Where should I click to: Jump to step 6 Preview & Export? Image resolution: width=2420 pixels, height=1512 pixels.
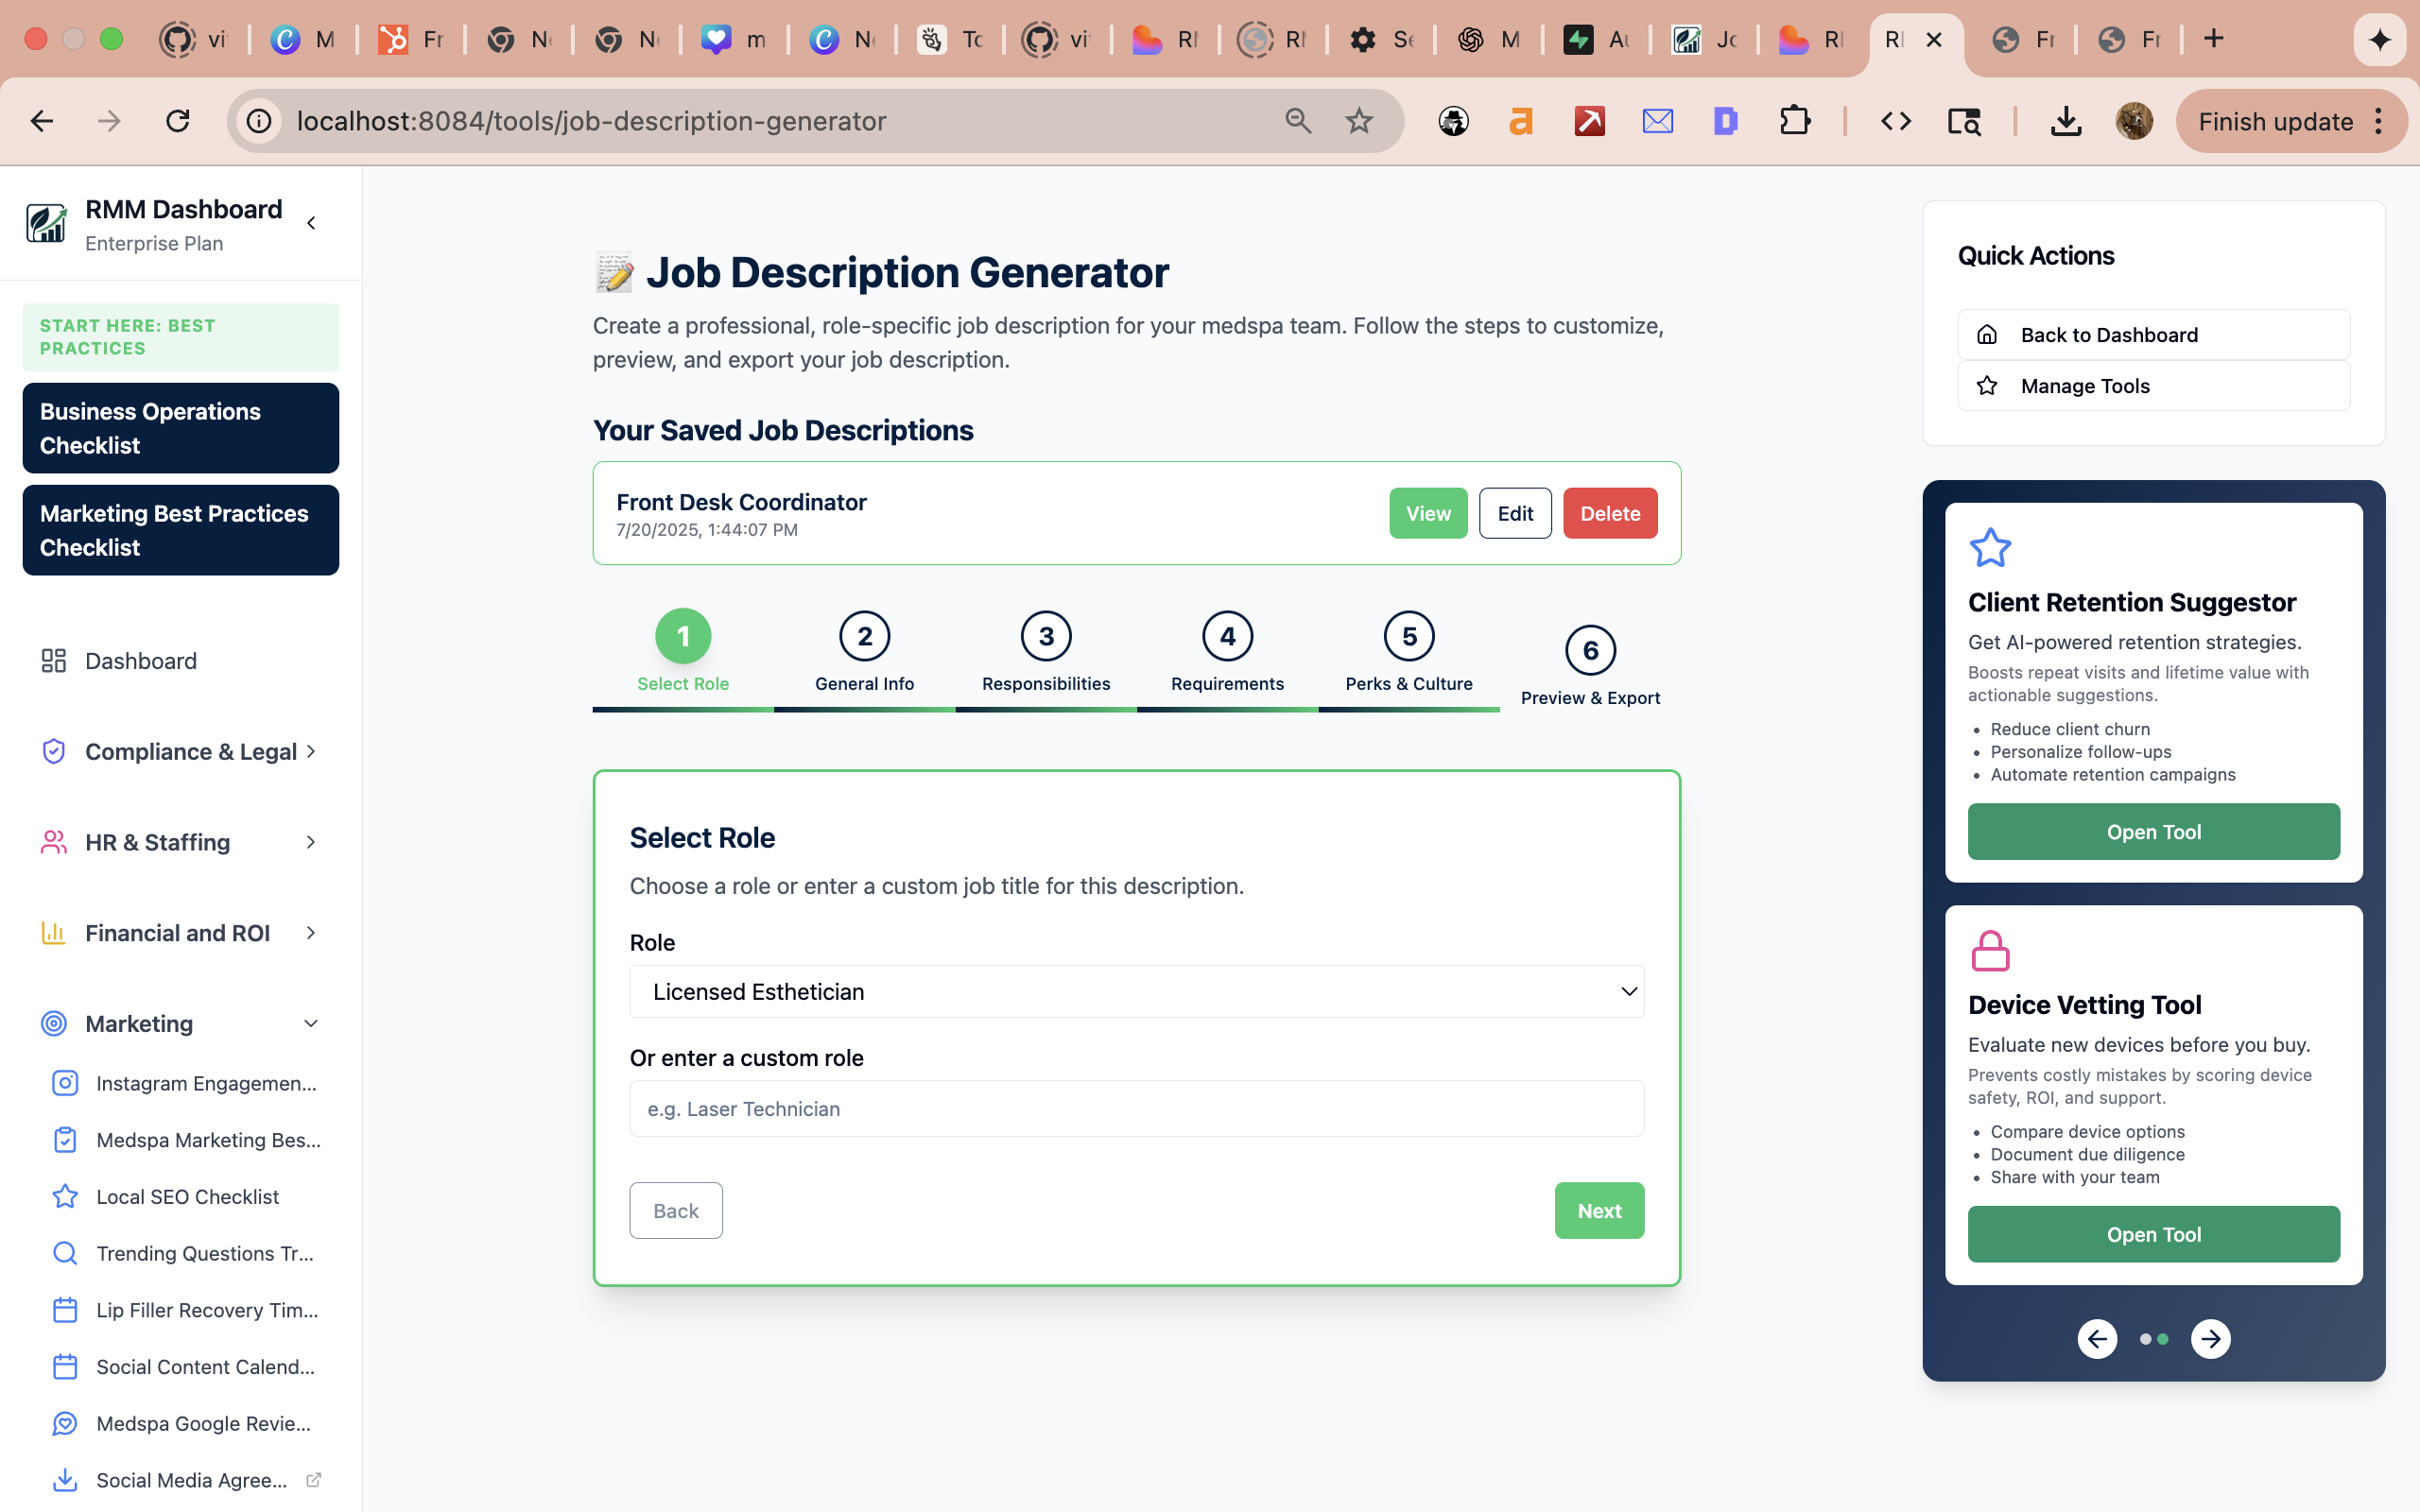tap(1590, 651)
